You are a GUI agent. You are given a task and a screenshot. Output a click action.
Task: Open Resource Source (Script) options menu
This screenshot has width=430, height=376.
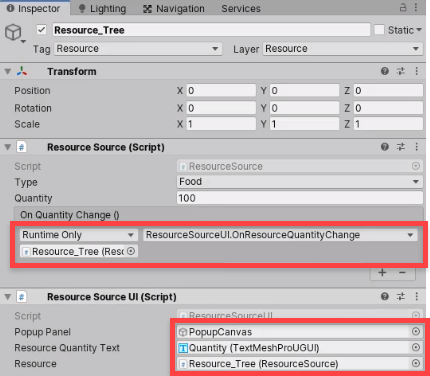pyautogui.click(x=416, y=147)
